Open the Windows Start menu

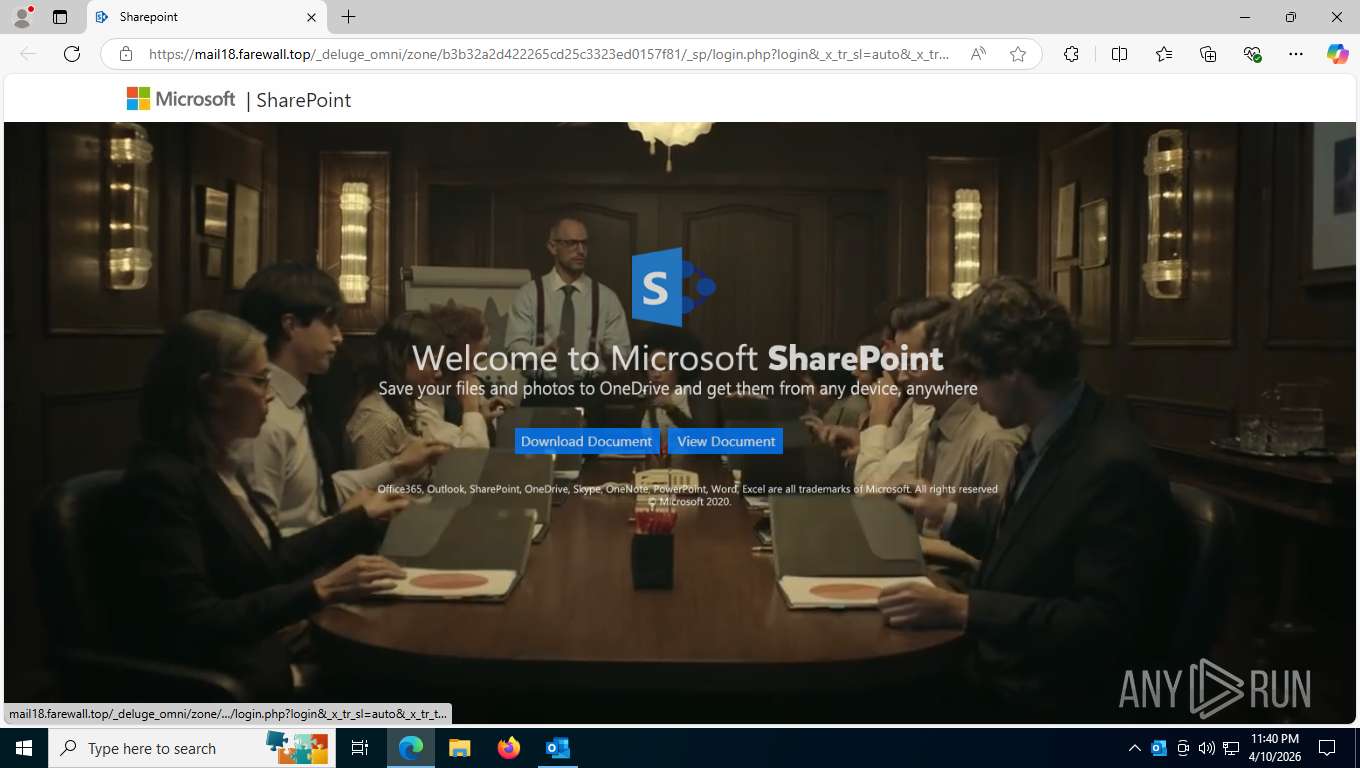pyautogui.click(x=23, y=748)
